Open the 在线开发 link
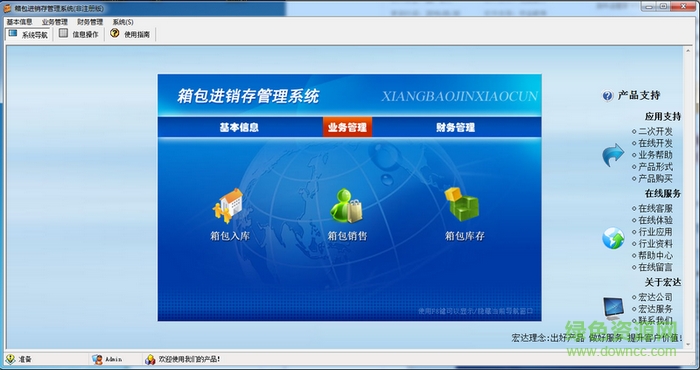Image resolution: width=700 pixels, height=370 pixels. pyautogui.click(x=655, y=143)
